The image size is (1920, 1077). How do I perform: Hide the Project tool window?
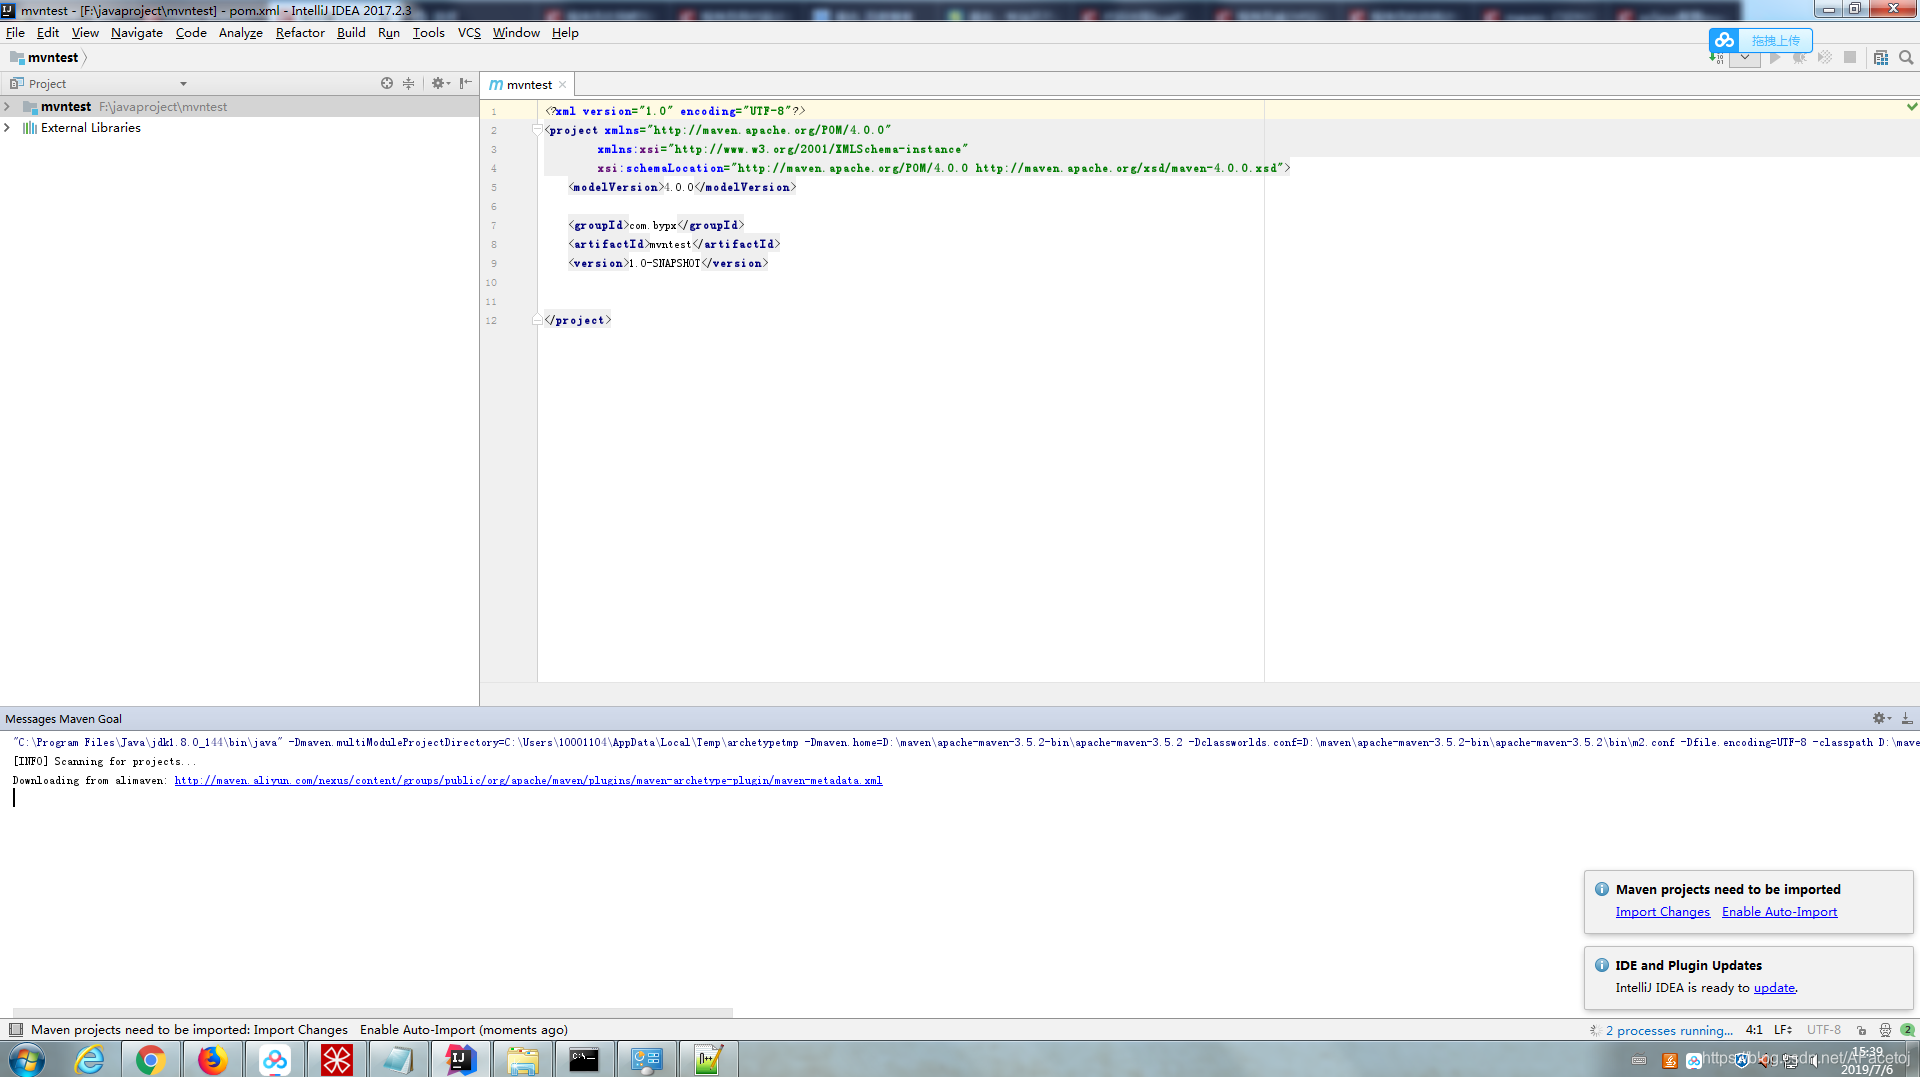(466, 84)
